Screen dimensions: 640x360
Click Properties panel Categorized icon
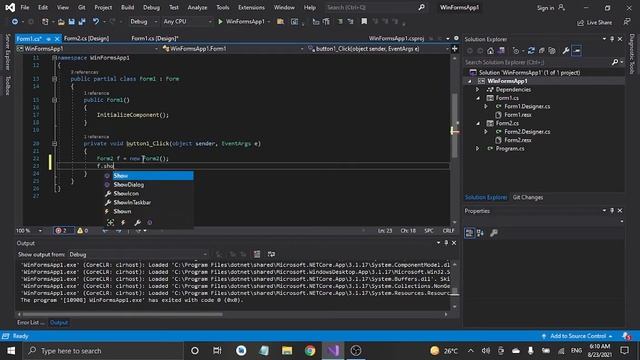point(469,233)
